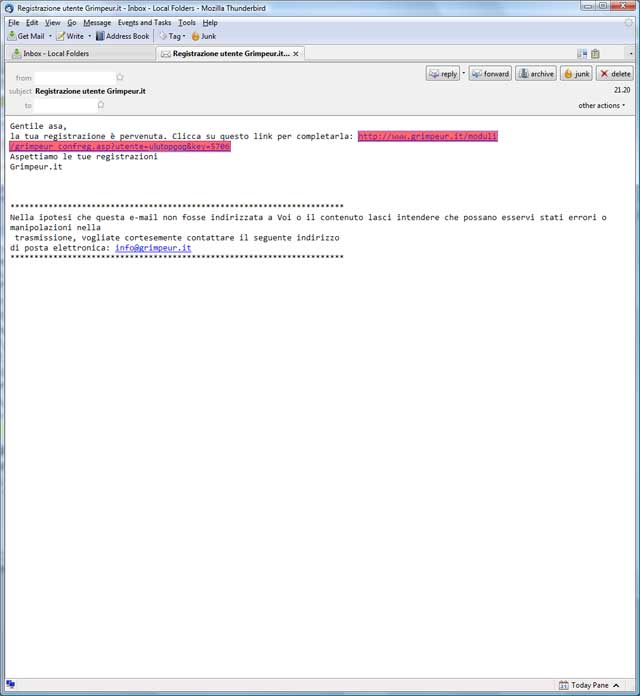This screenshot has height=696, width=640.
Task: Switch to the Inbox - Local Folders tab
Action: [x=80, y=54]
